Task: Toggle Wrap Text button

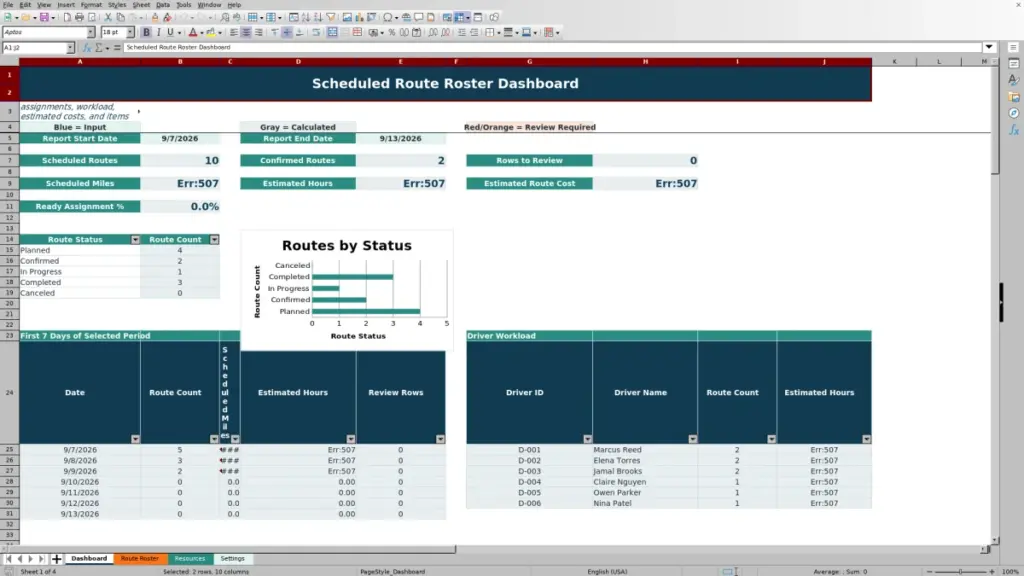Action: pyautogui.click(x=316, y=32)
